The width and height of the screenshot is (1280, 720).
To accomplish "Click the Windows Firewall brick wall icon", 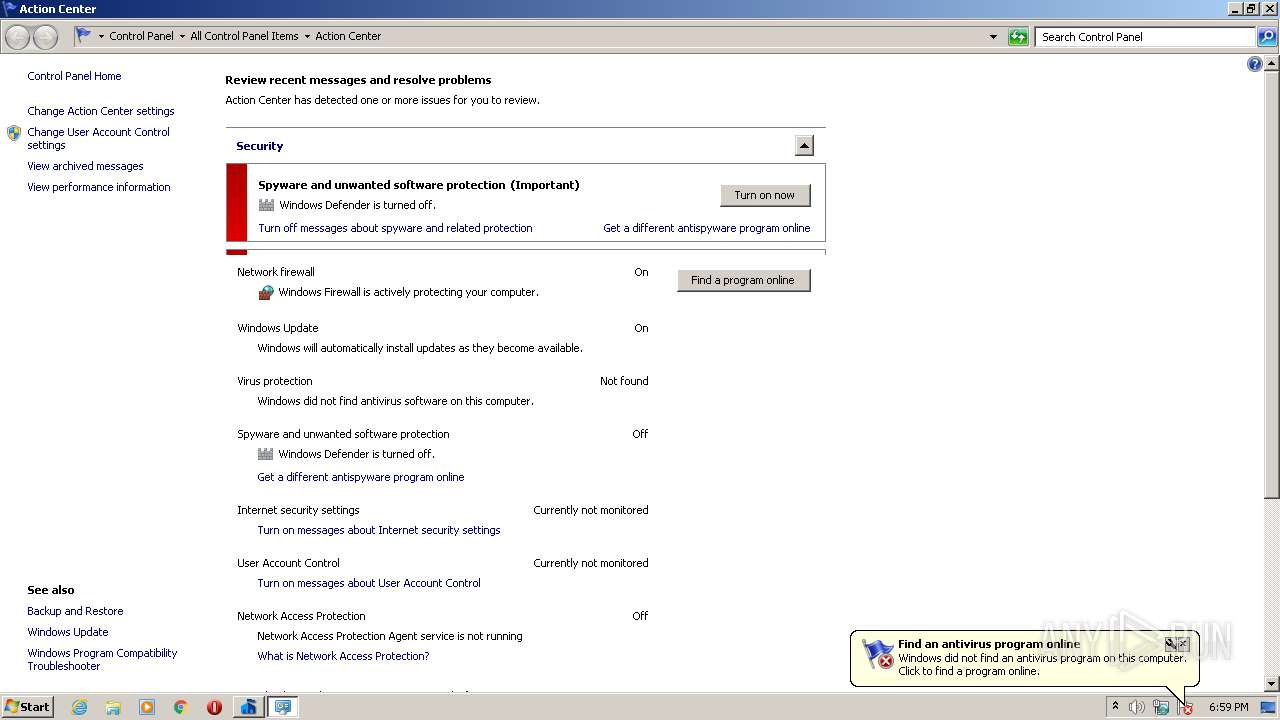I will [266, 292].
